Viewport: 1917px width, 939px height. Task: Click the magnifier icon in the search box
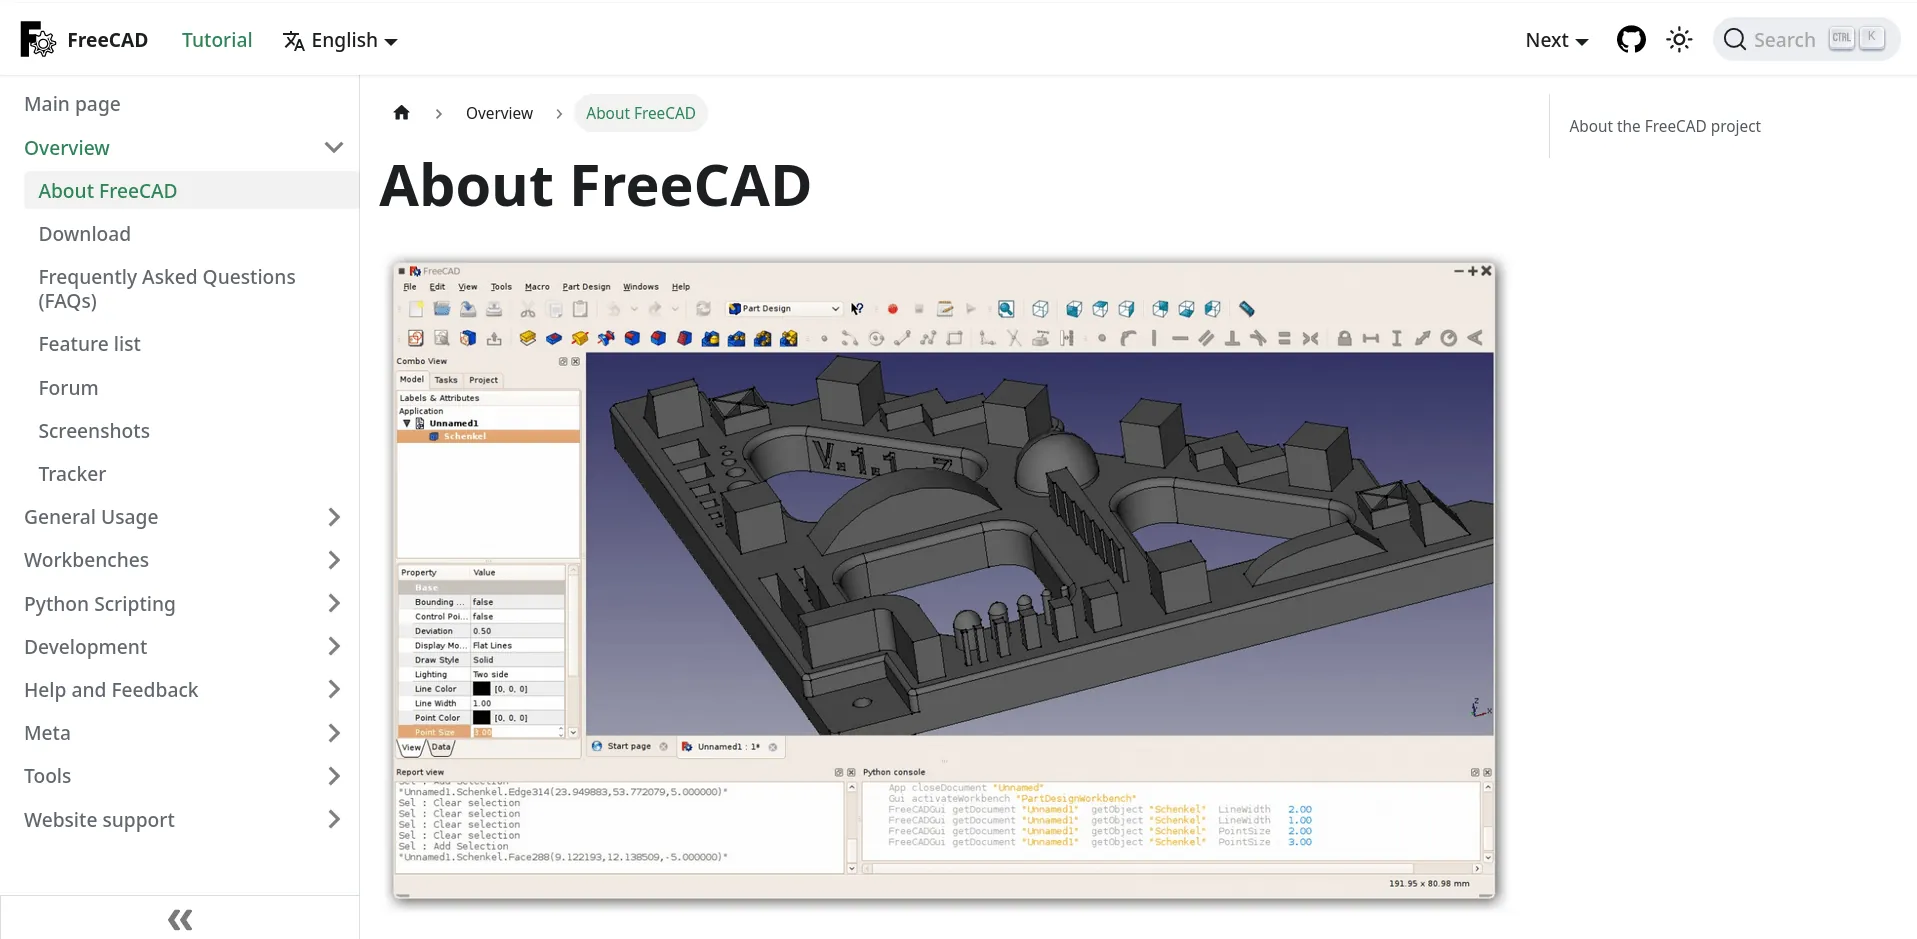pos(1735,40)
